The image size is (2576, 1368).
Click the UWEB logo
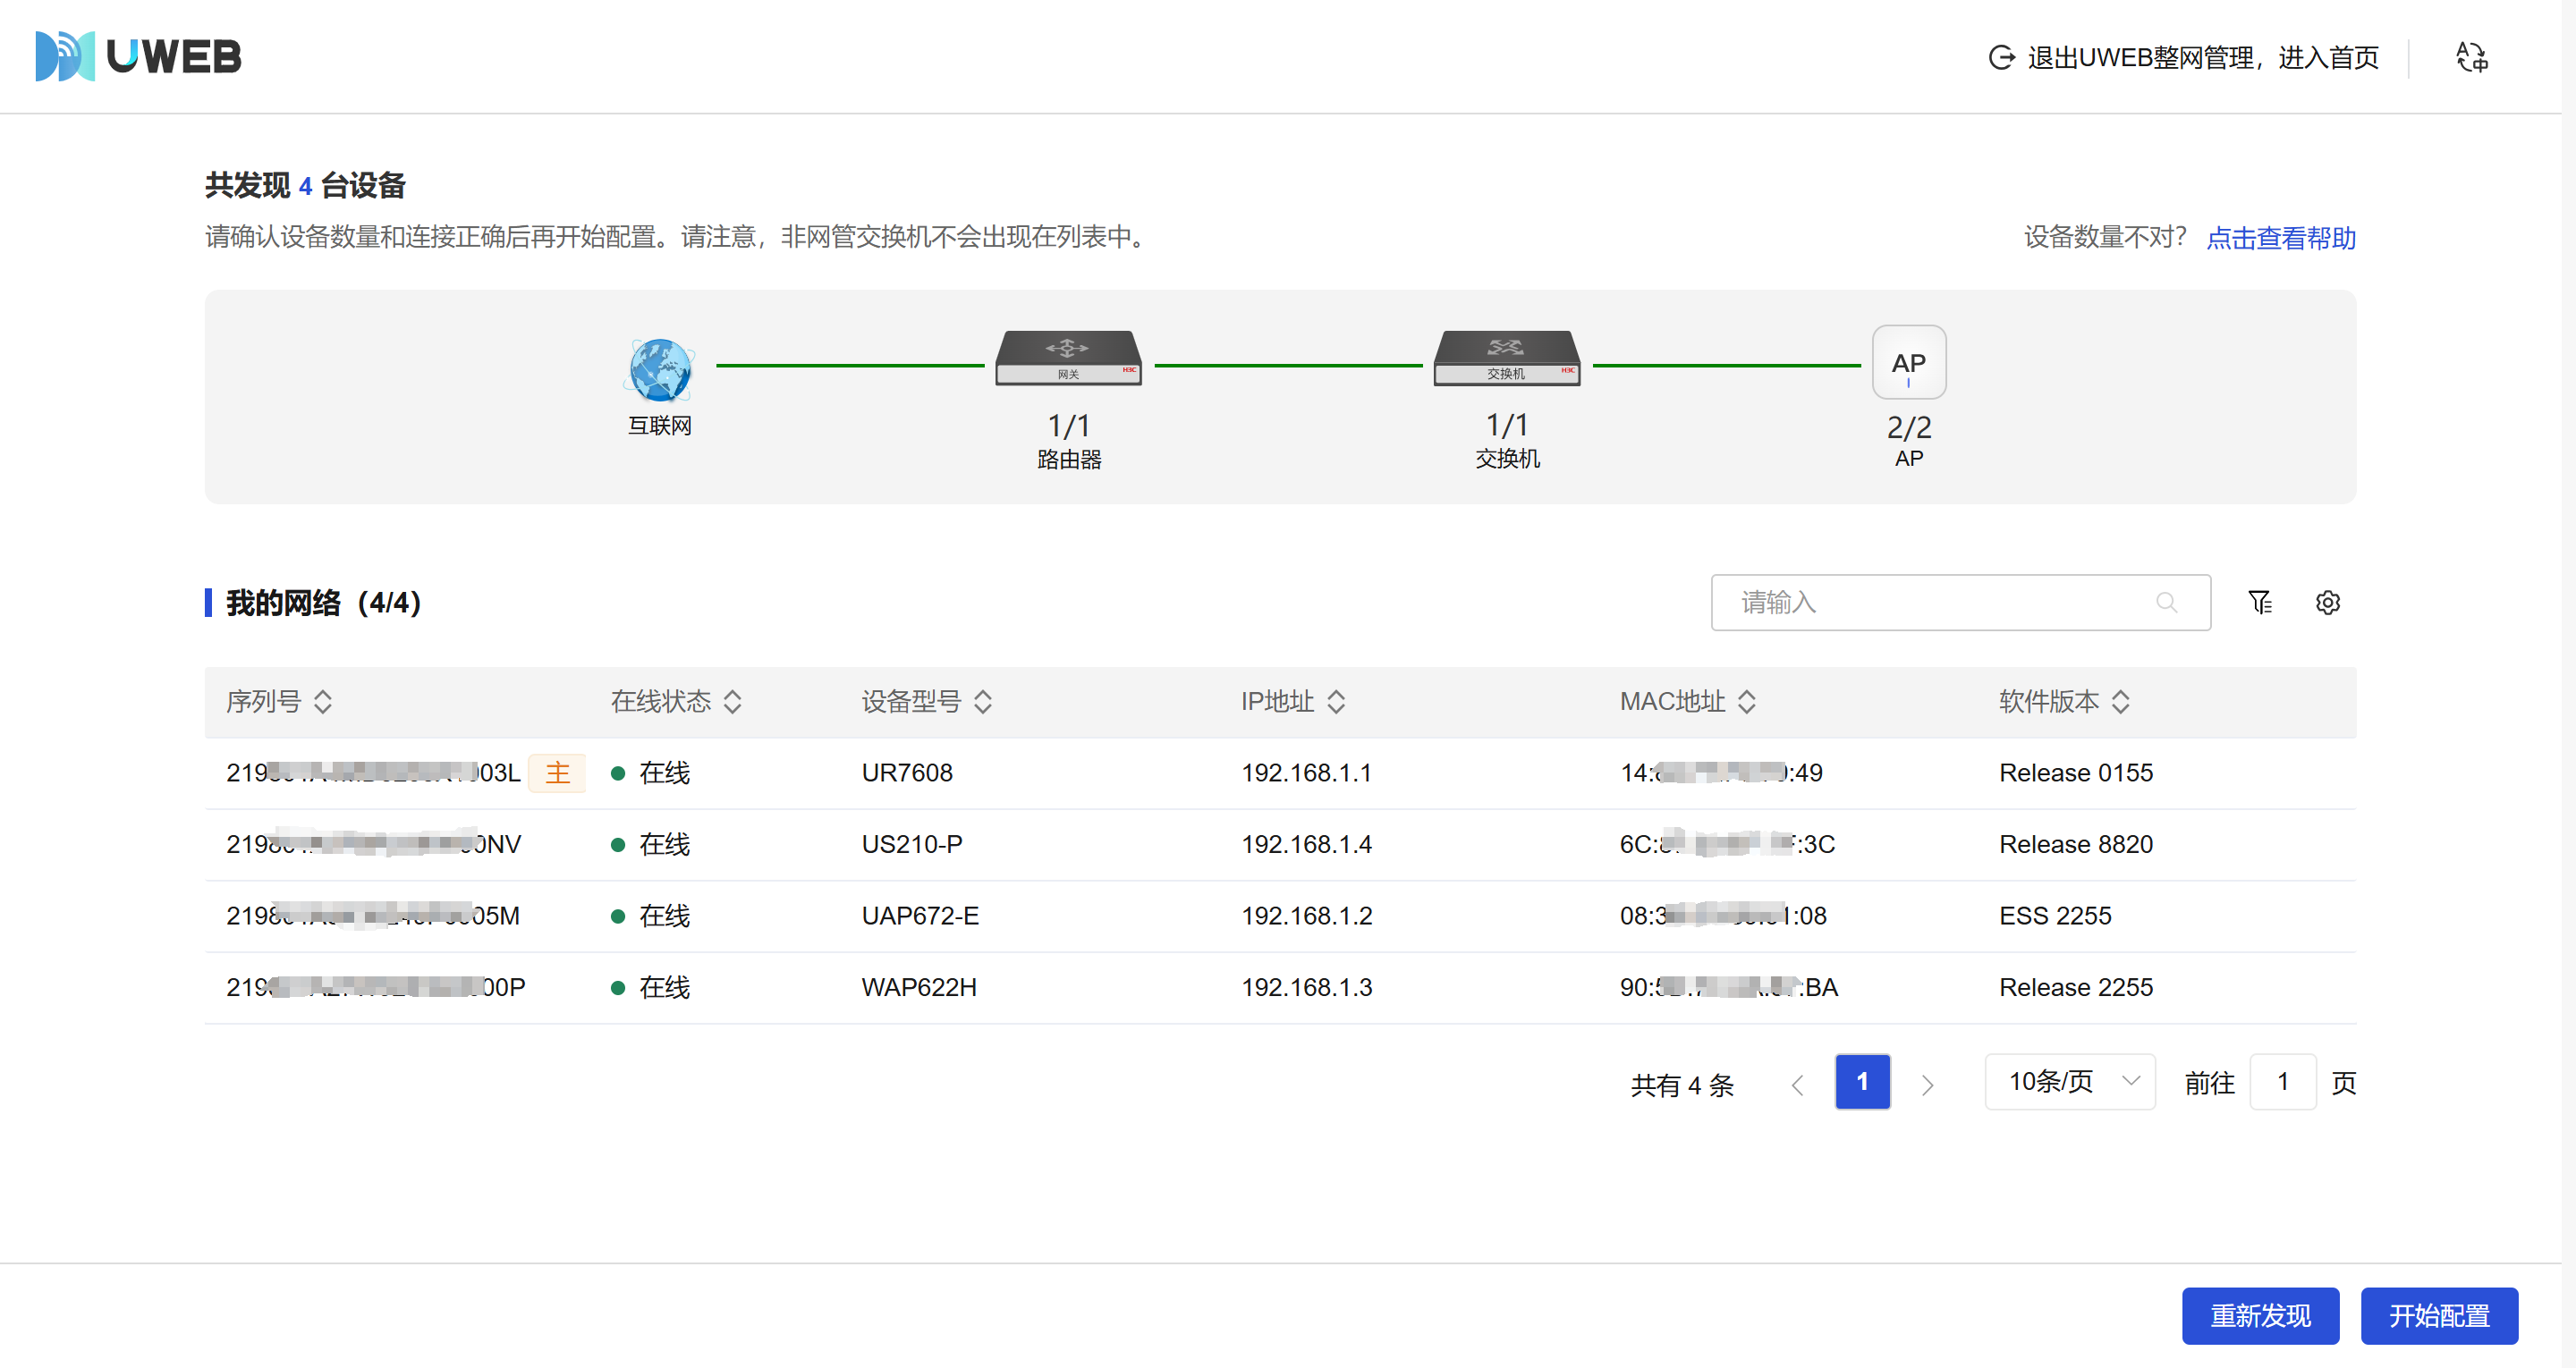(138, 56)
